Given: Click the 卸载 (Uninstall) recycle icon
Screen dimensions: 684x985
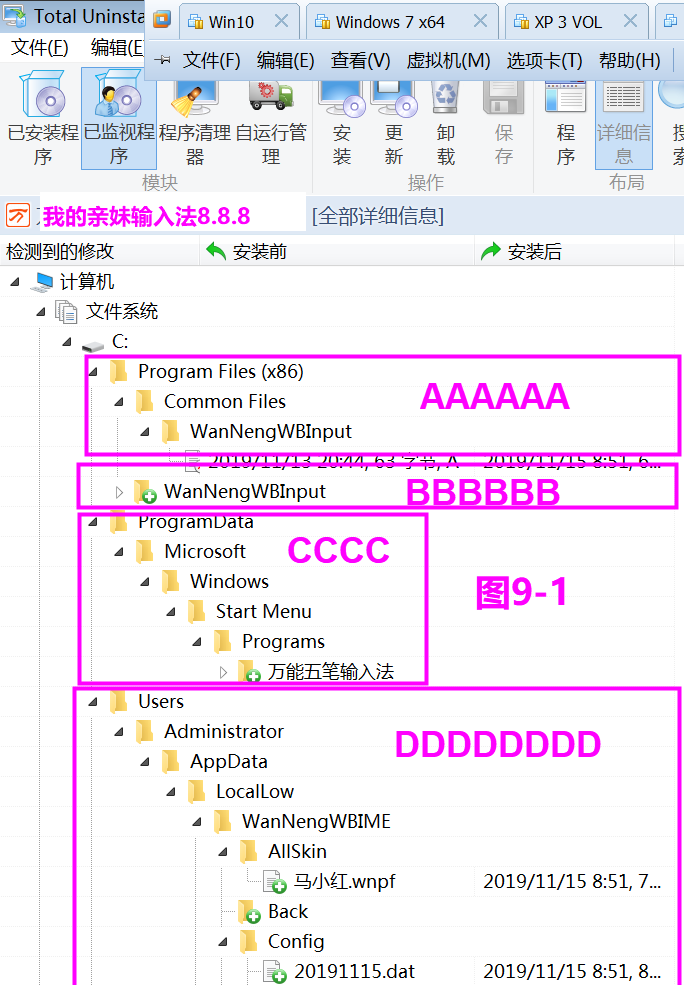Looking at the screenshot, I should click(446, 97).
